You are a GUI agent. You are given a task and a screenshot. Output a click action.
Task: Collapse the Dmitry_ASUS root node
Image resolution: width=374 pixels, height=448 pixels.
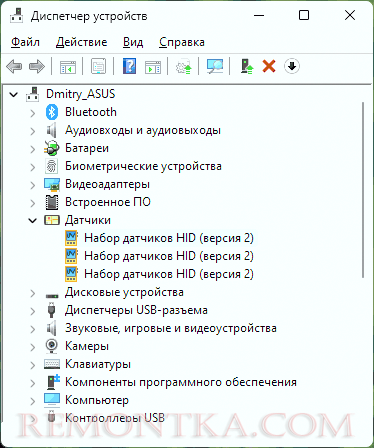pos(14,95)
